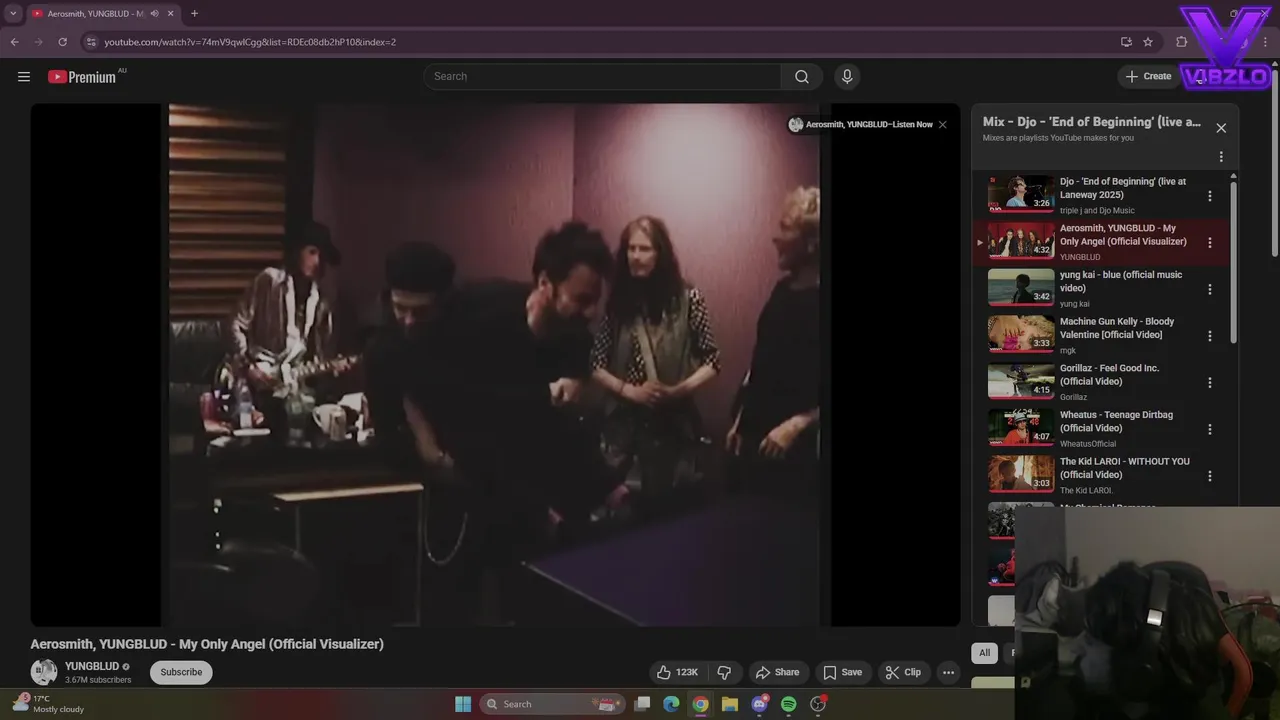This screenshot has height=720, width=1280.
Task: Open the weather widget showing 17°C
Action: pos(48,704)
